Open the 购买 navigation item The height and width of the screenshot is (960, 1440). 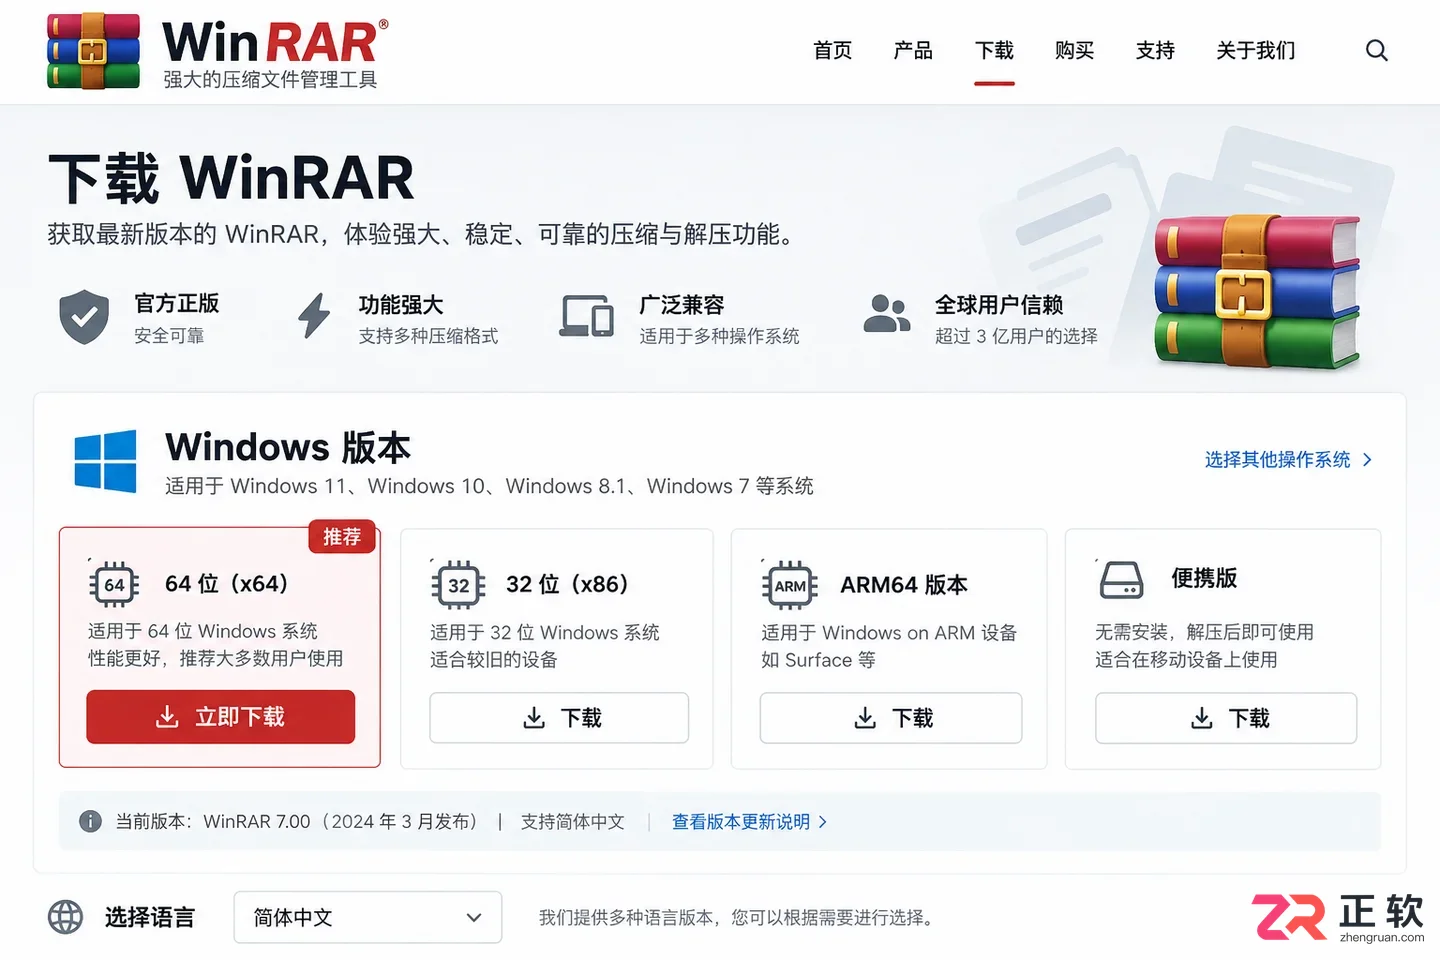click(x=1075, y=50)
